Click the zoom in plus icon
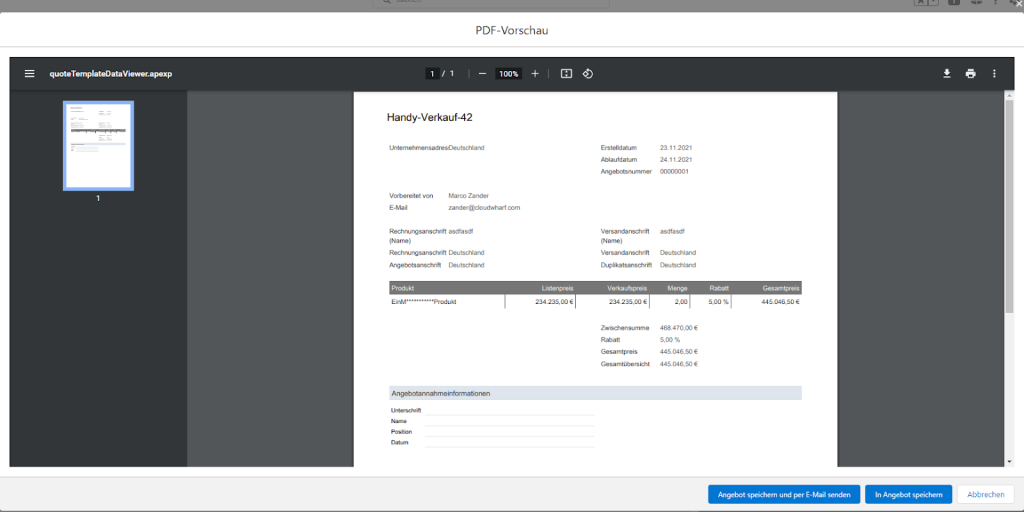The height and width of the screenshot is (512, 1024). click(x=535, y=74)
